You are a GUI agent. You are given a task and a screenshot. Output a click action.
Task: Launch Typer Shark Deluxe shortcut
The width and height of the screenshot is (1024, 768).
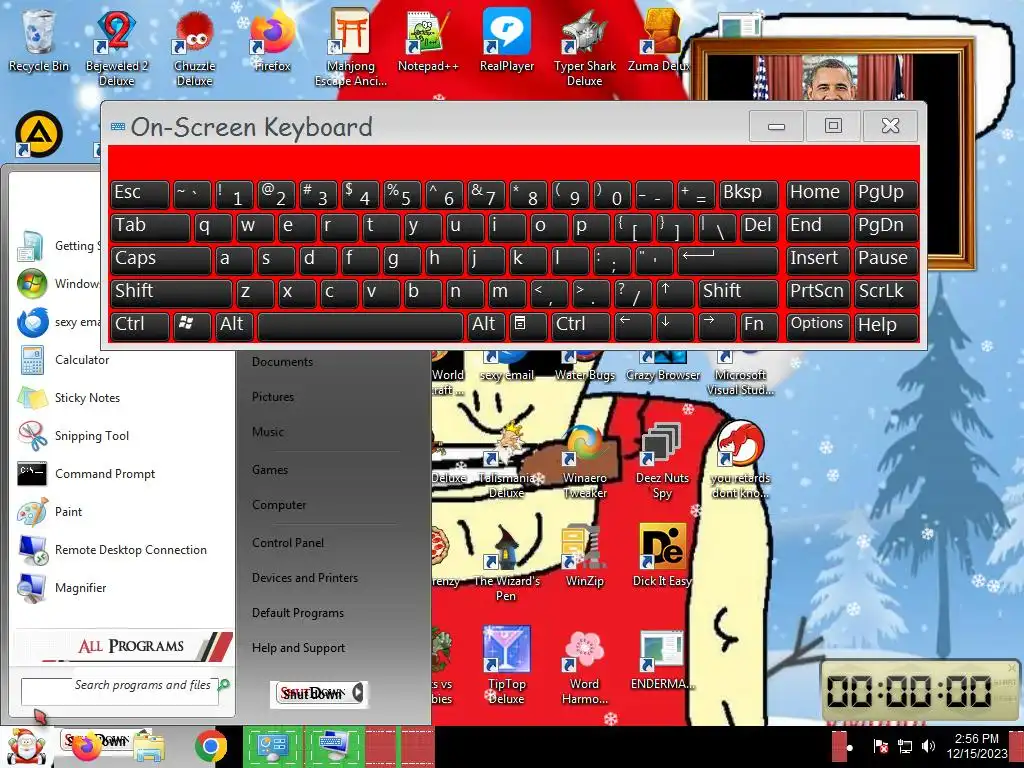point(584,47)
